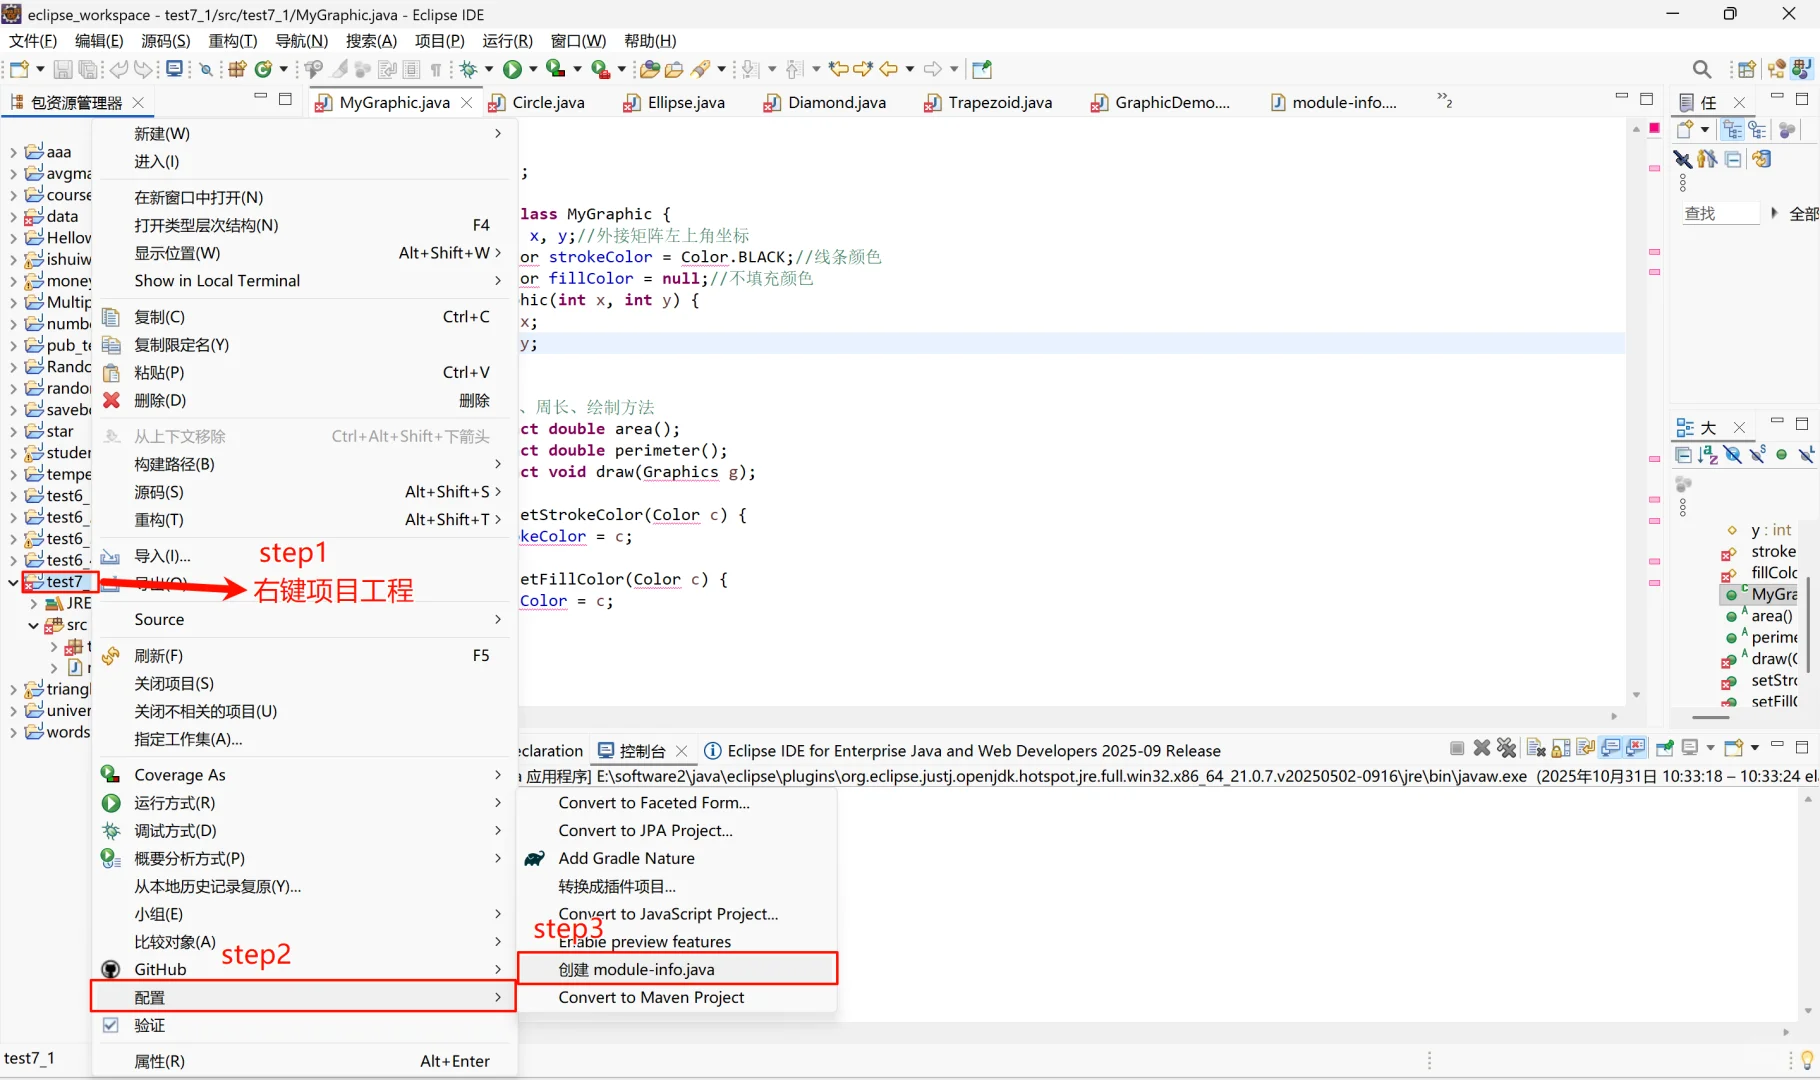Switch to the Circle.java tab
Screen dimensions: 1820x1080
(547, 102)
